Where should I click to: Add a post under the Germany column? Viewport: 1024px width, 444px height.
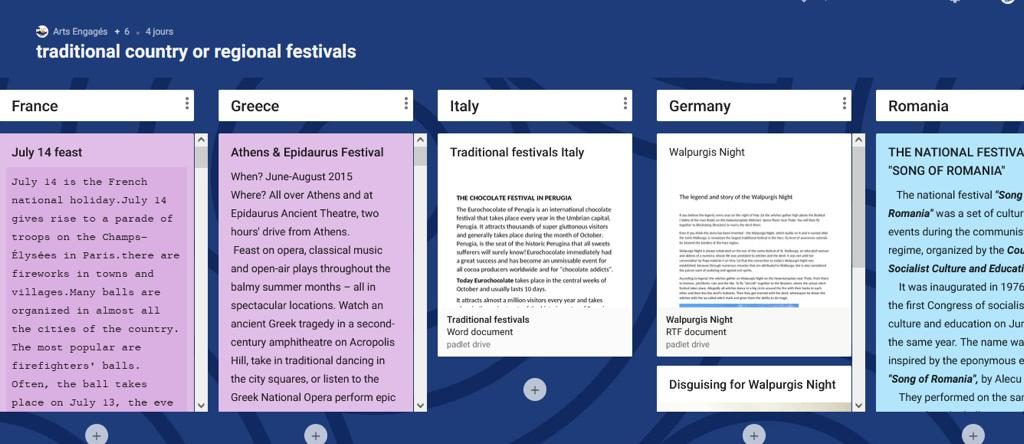pyautogui.click(x=754, y=435)
